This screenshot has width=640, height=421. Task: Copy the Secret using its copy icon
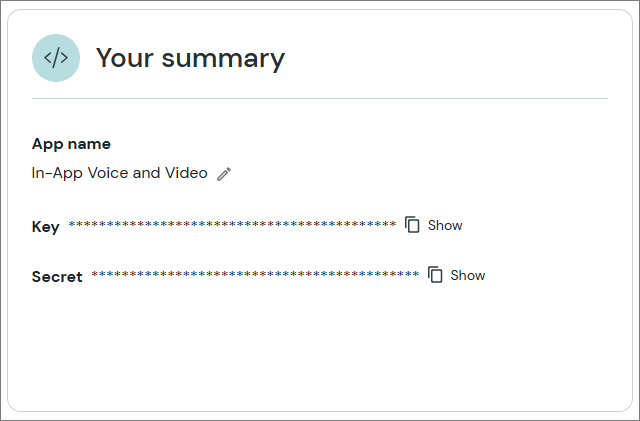click(x=436, y=275)
